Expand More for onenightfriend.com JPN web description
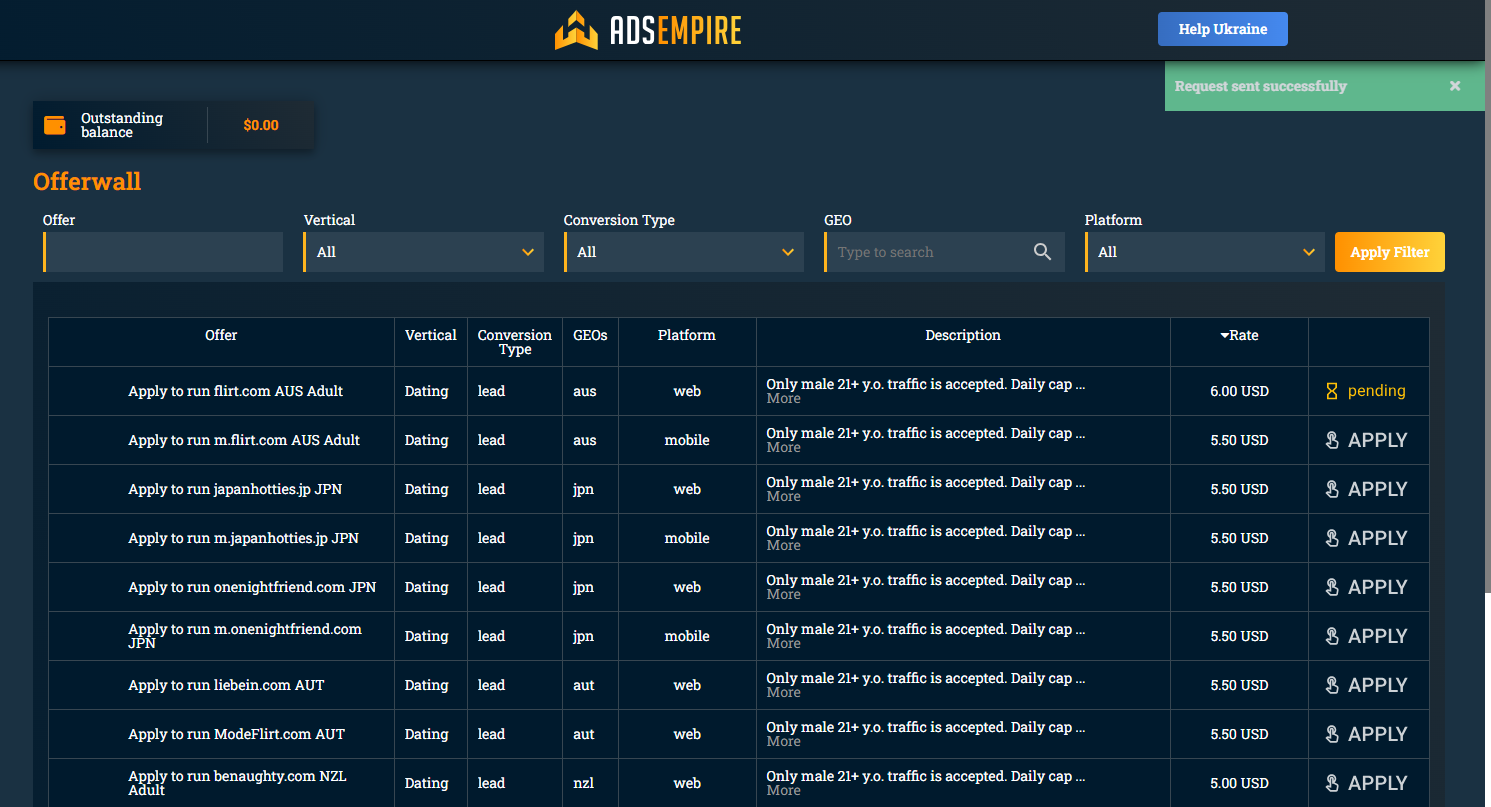The width and height of the screenshot is (1491, 807). (783, 595)
